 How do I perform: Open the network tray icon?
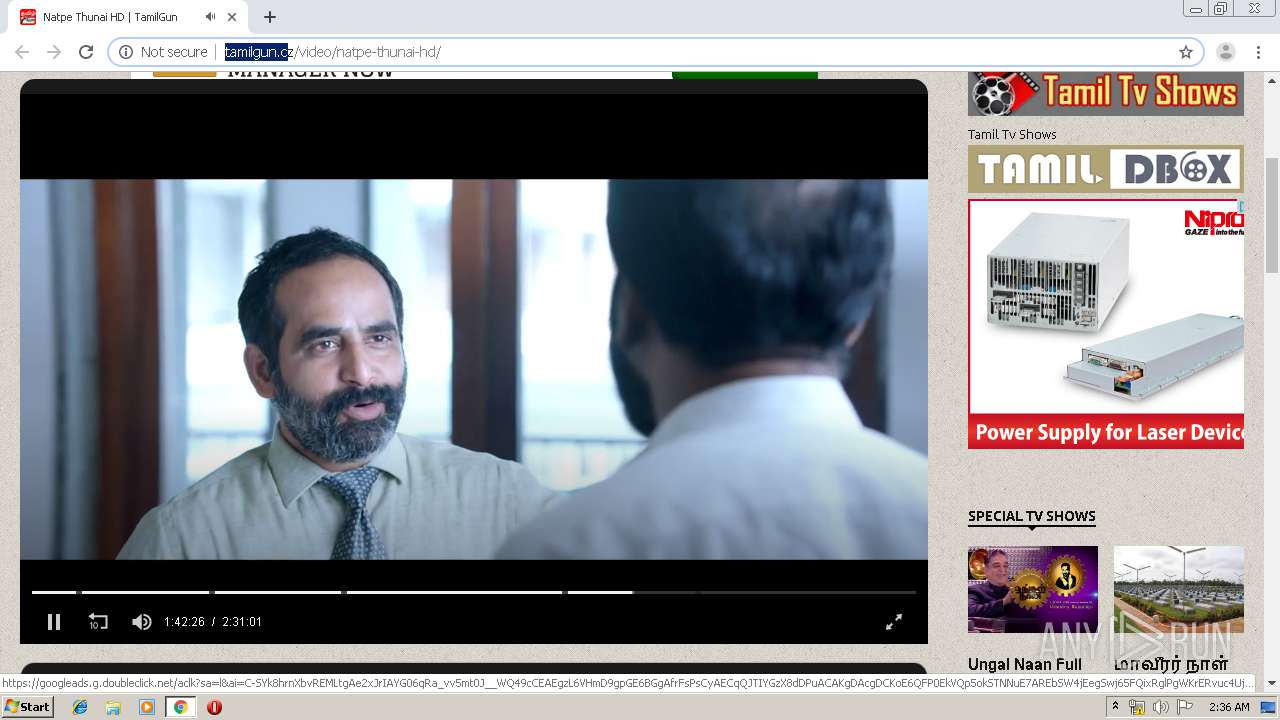coord(1136,707)
